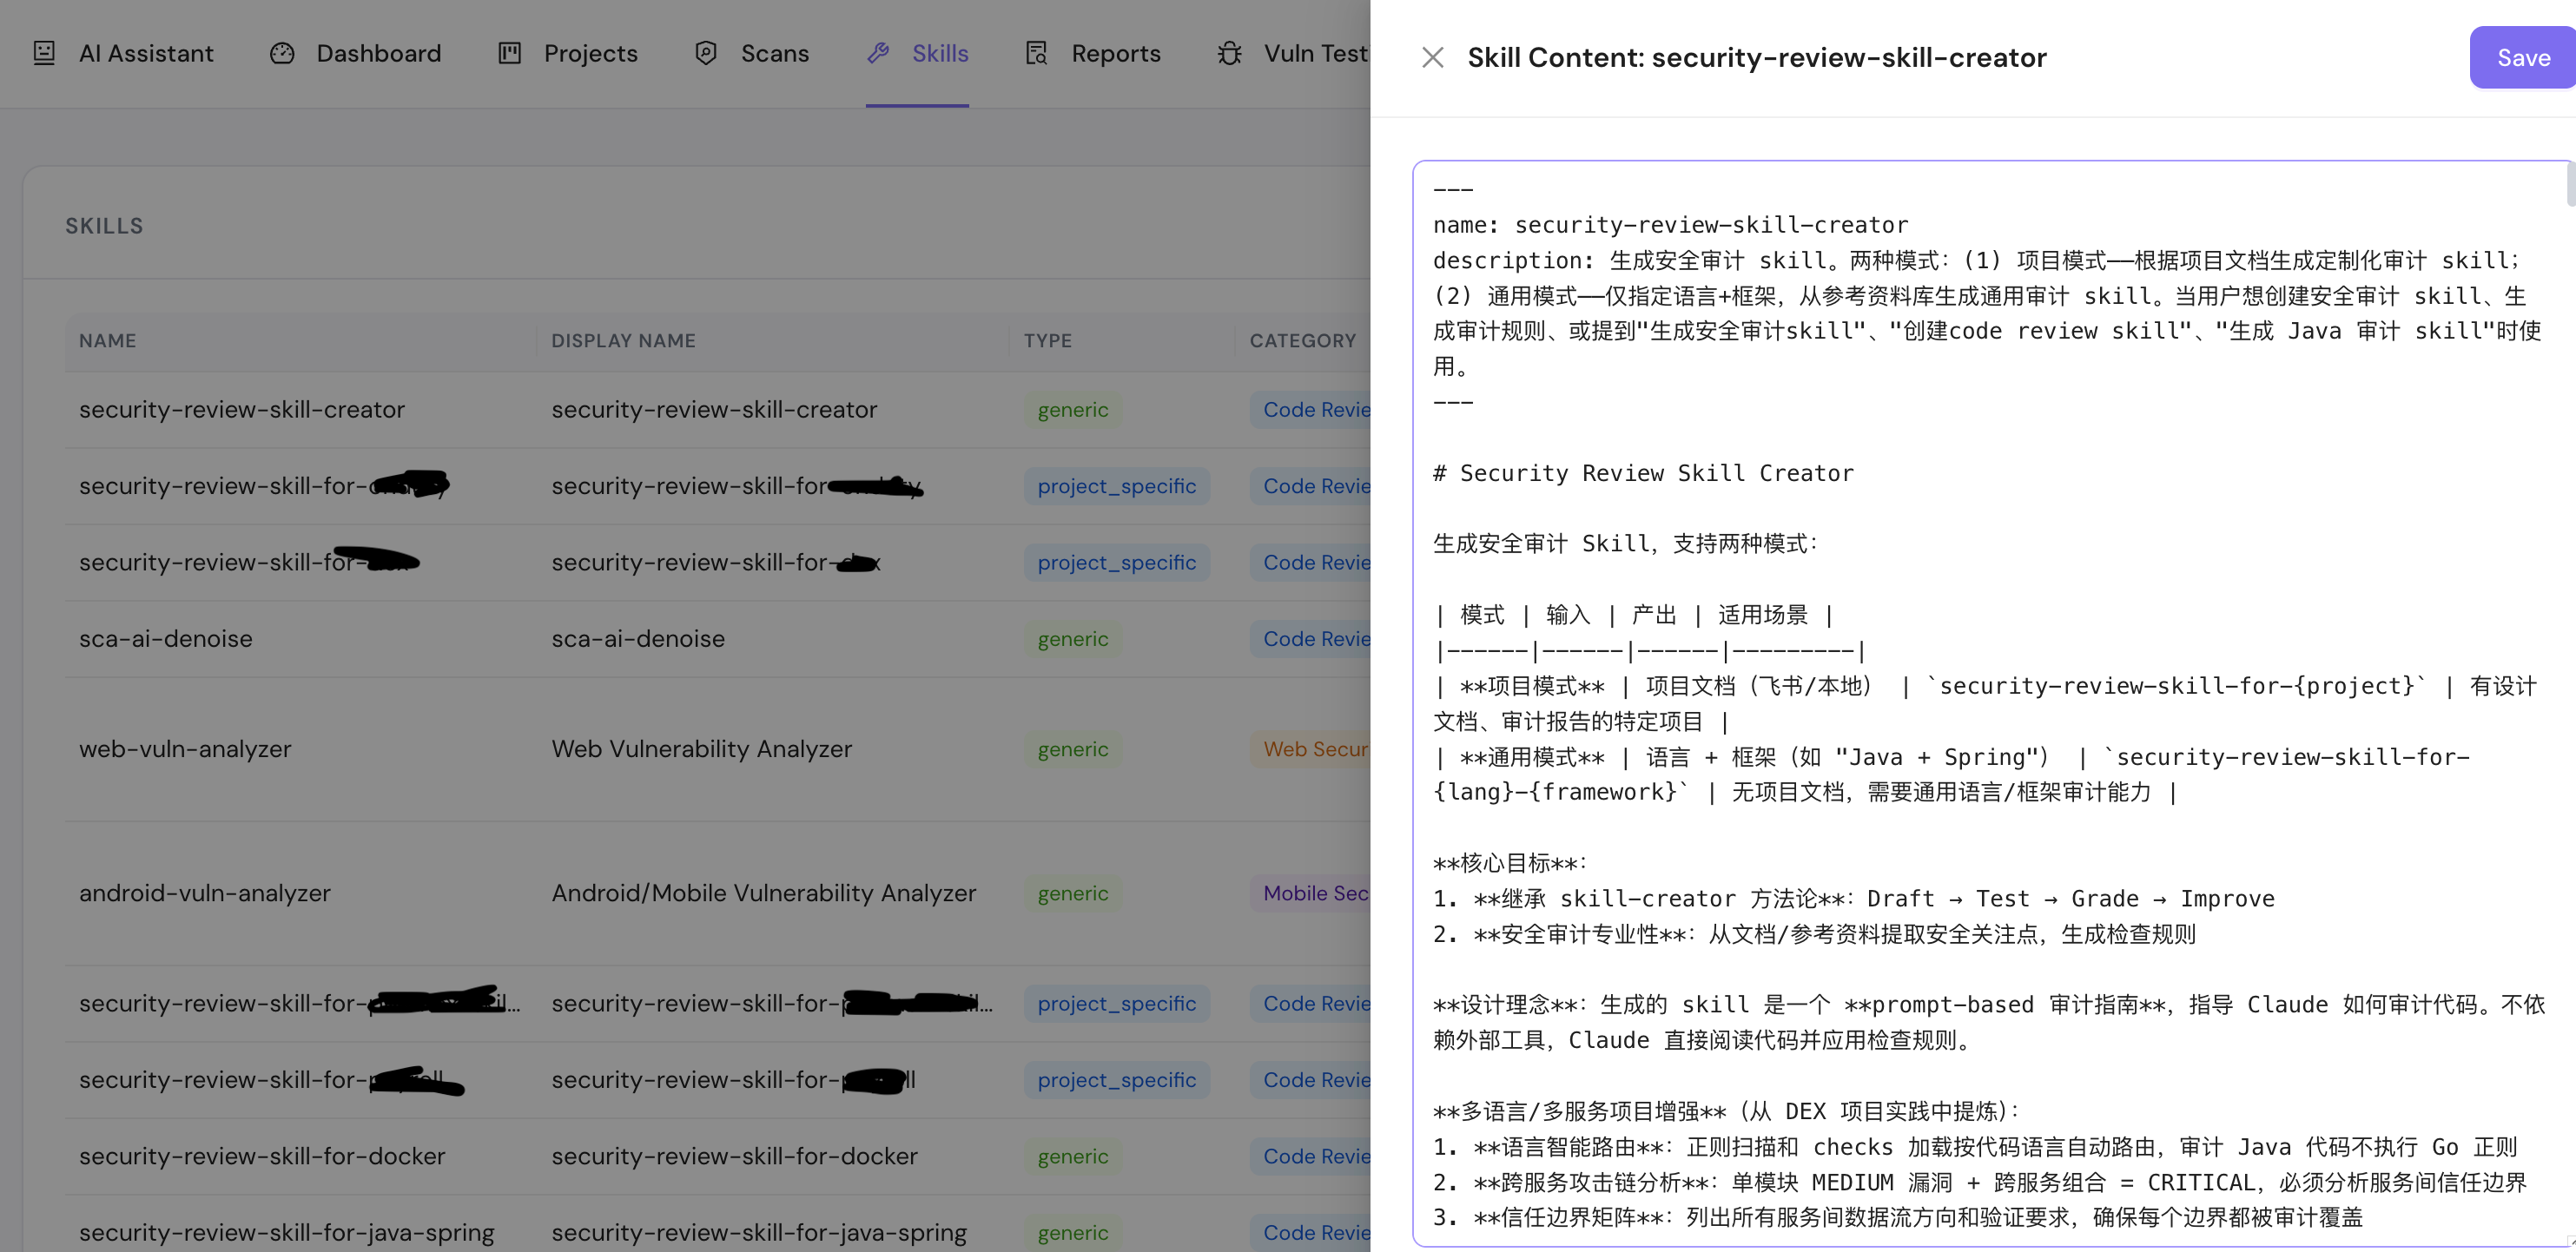Open the Reports tab
2576x1252 pixels.
point(1093,53)
